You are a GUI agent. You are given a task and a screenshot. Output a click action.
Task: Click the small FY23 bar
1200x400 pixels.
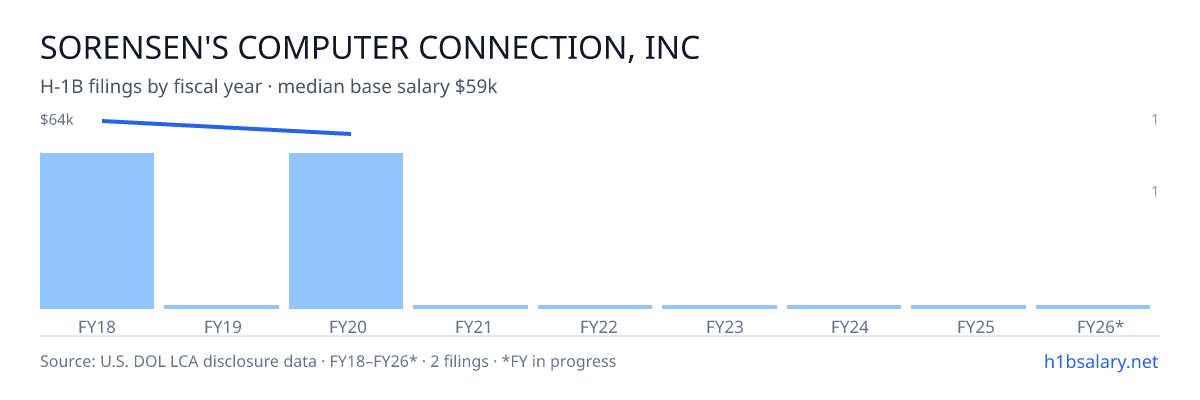tap(719, 307)
